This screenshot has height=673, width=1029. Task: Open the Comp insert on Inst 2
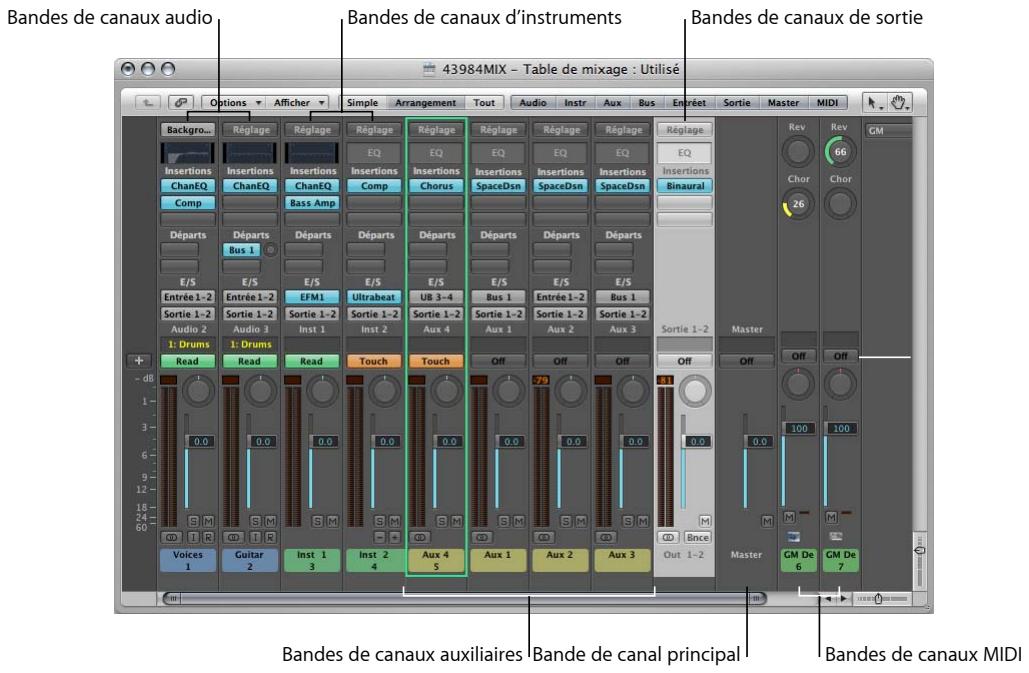coord(373,186)
